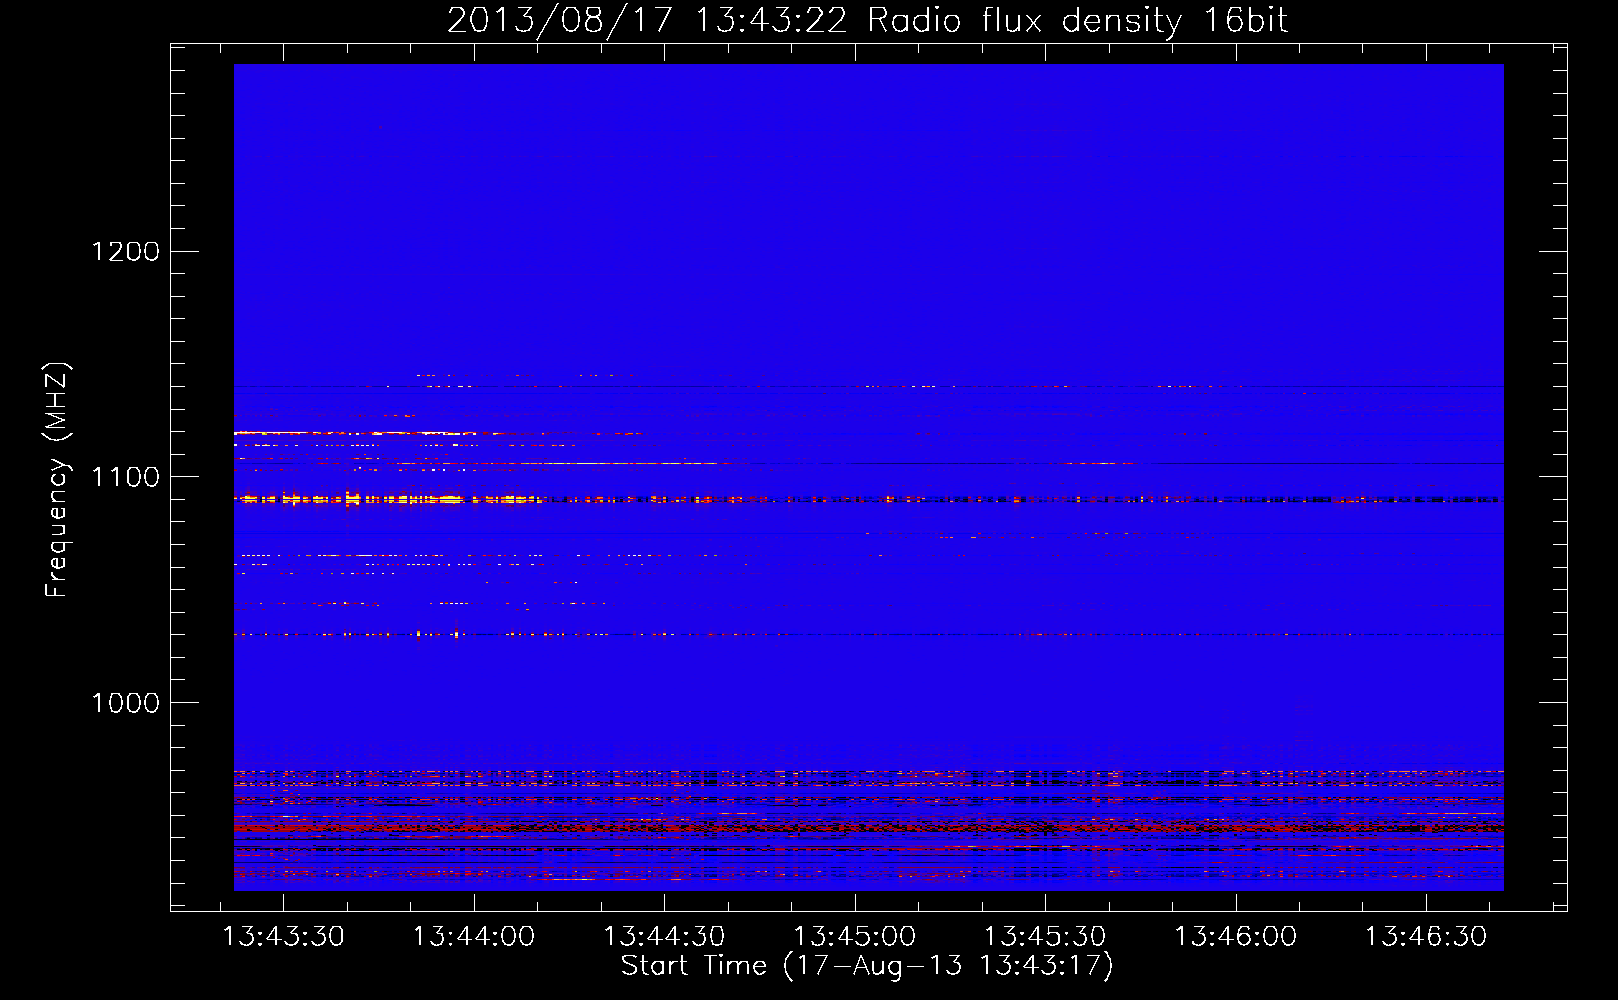
Task: Click the 13:45:30 time tick label
Action: [1045, 937]
